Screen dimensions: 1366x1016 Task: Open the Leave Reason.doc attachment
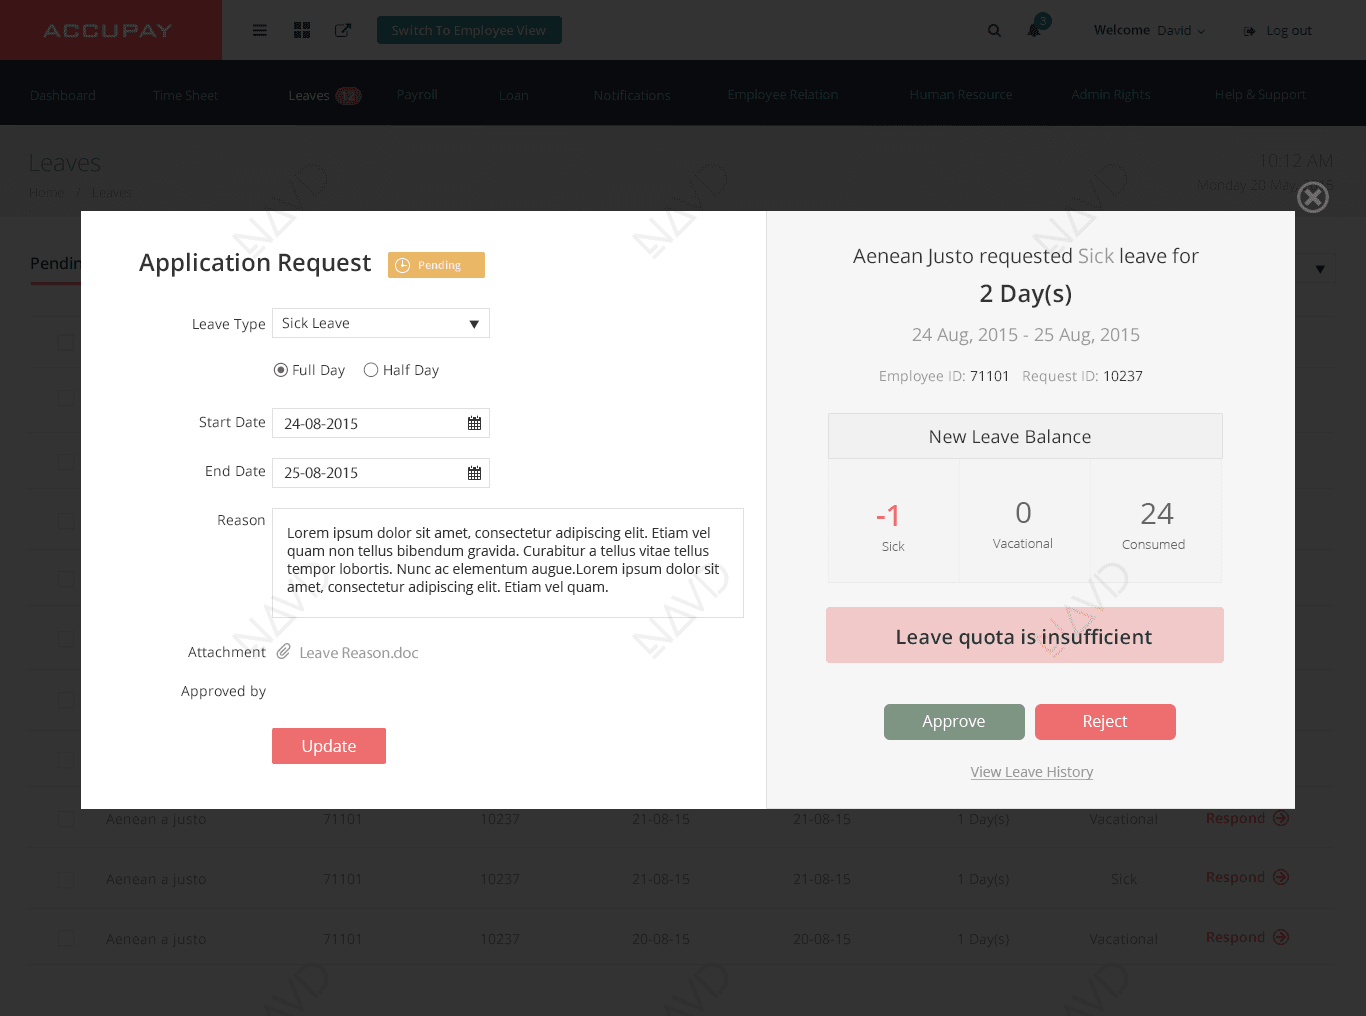coord(359,653)
